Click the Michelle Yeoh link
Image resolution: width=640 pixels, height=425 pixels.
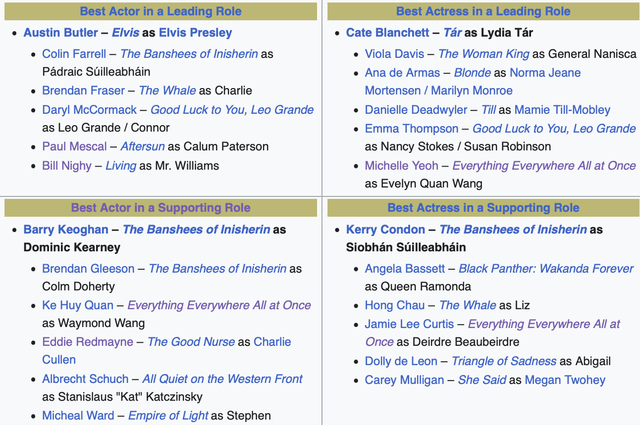point(402,166)
